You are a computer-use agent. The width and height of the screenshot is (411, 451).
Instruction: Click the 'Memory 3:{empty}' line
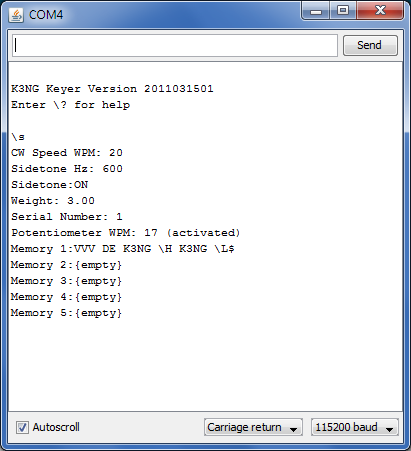[x=66, y=281]
